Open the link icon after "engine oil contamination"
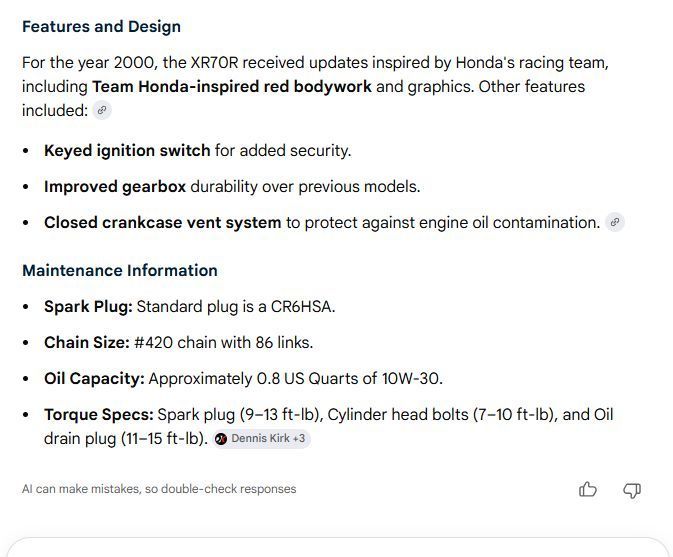Viewport: 673px width, 557px height. (x=615, y=222)
